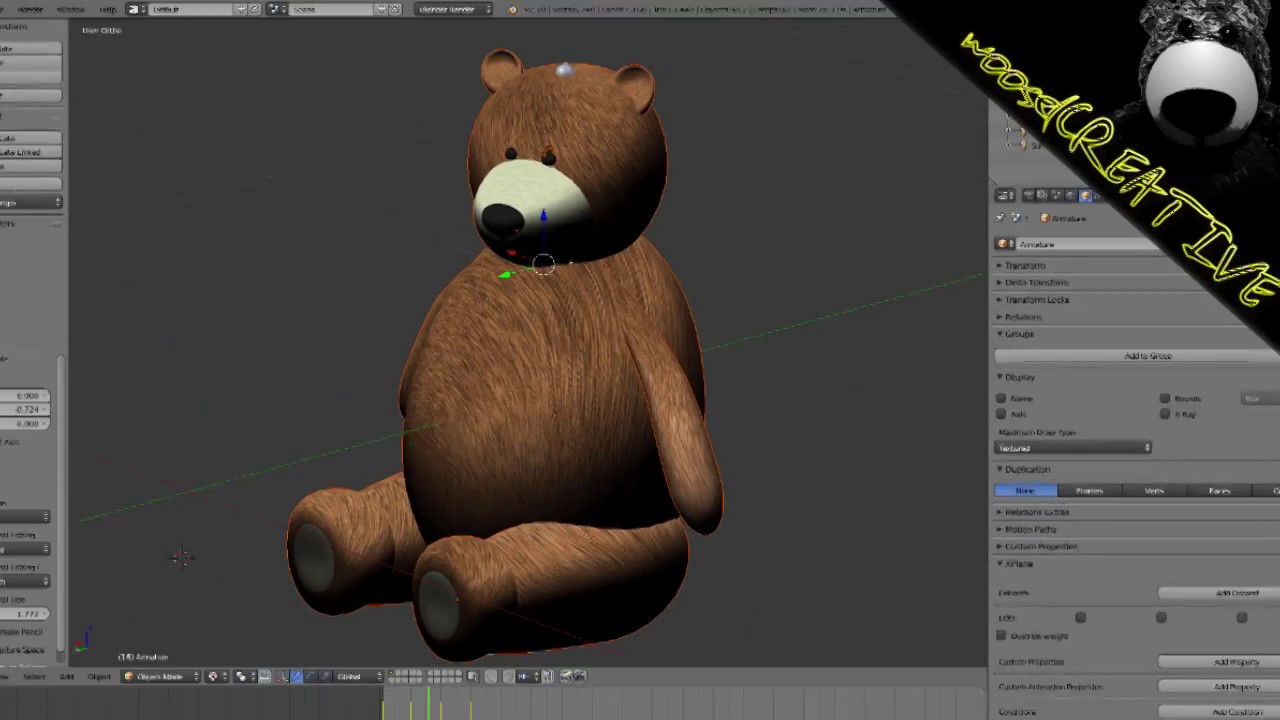Click the current frame marker in timeline

point(428,704)
